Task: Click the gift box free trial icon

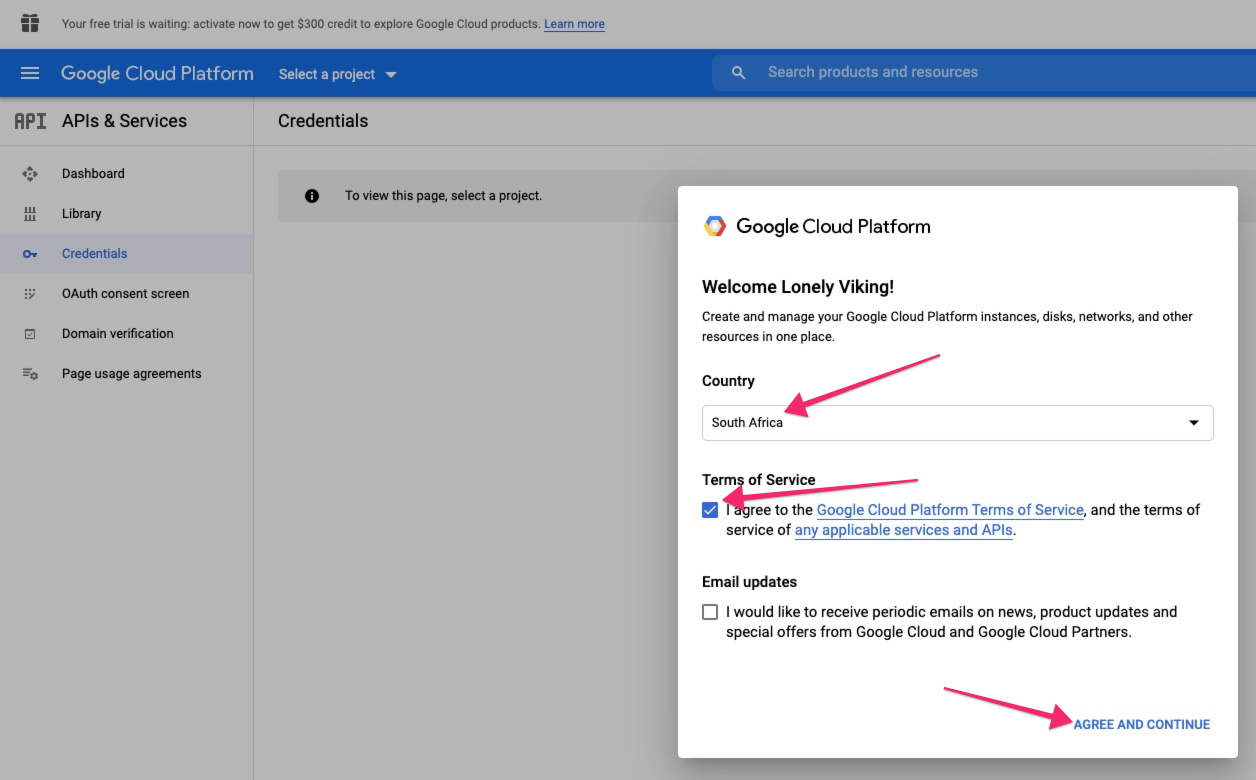Action: tap(30, 23)
